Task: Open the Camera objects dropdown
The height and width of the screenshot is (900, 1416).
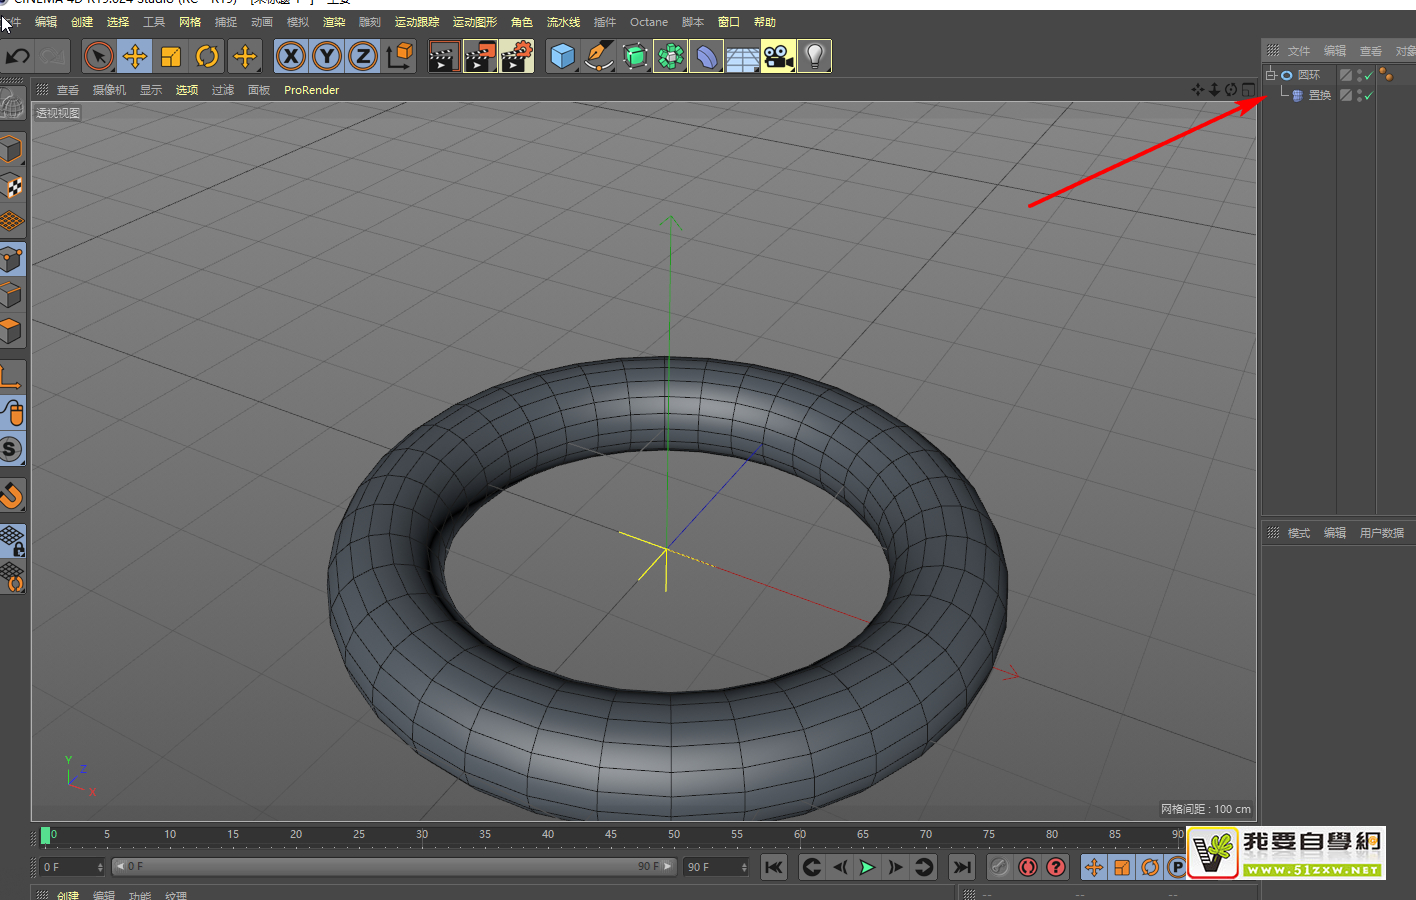Action: tap(778, 56)
